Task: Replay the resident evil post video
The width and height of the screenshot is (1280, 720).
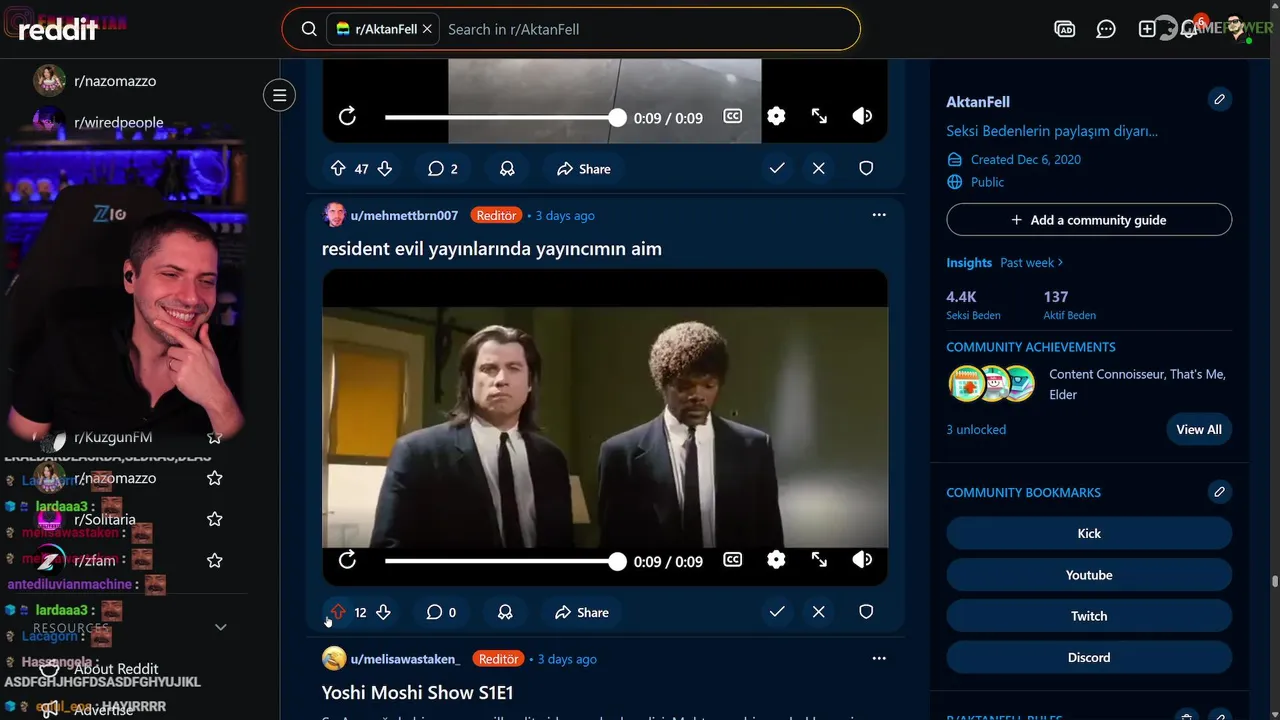Action: (347, 561)
